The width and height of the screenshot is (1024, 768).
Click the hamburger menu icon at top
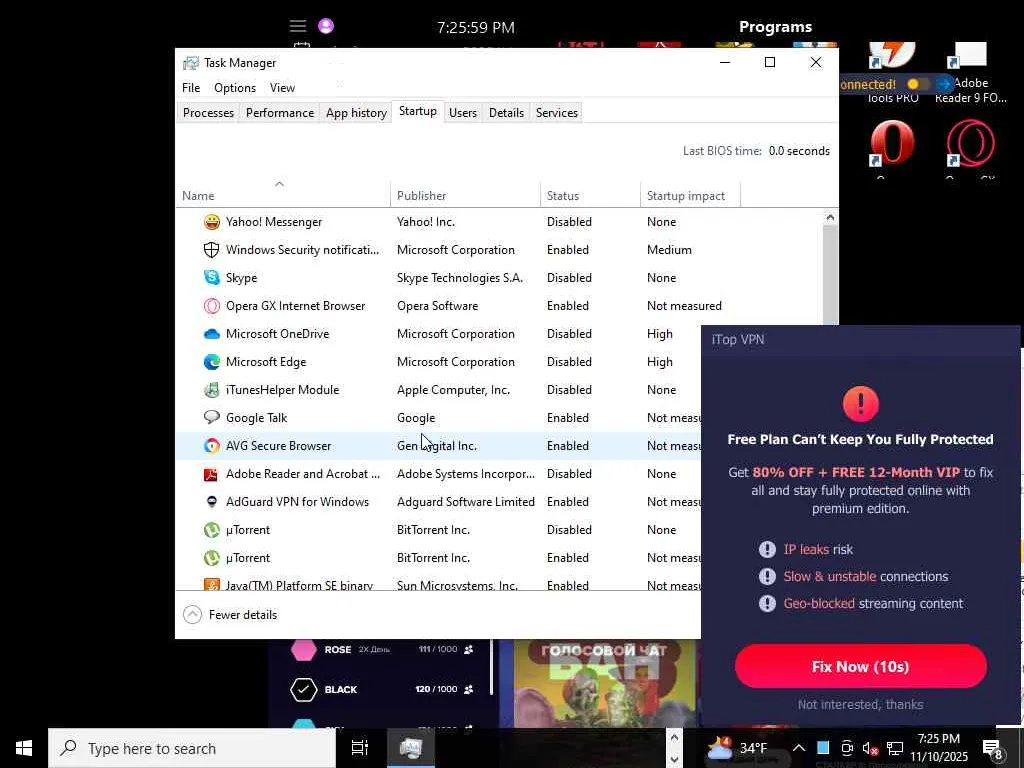pos(298,26)
